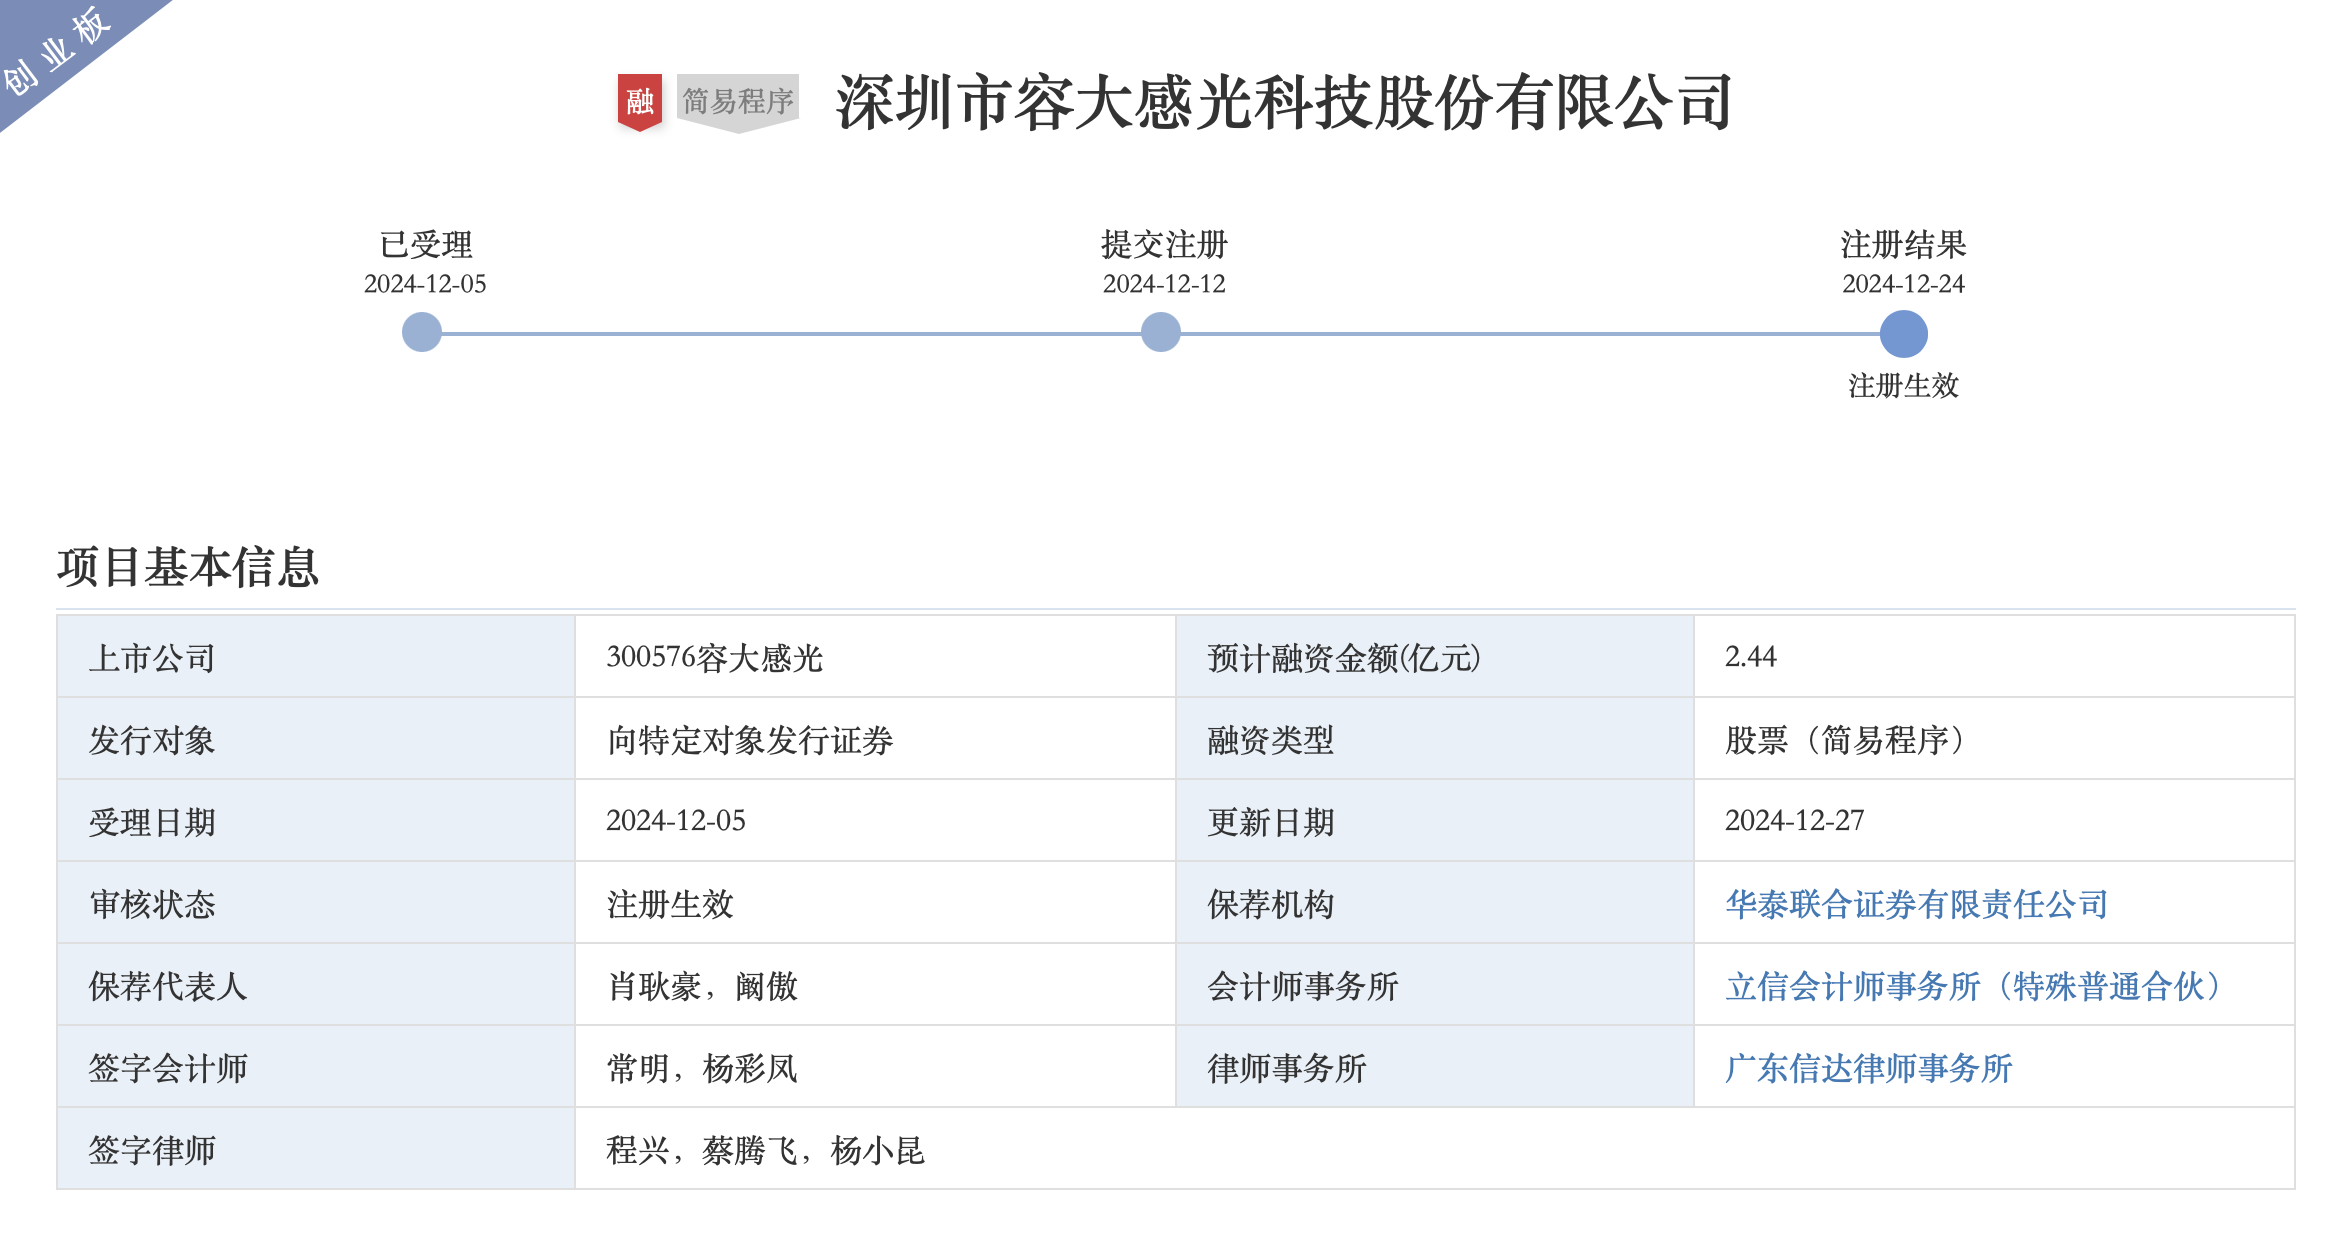
Task: Click the 预计融资金额(亿元) label
Action: 1344,657
